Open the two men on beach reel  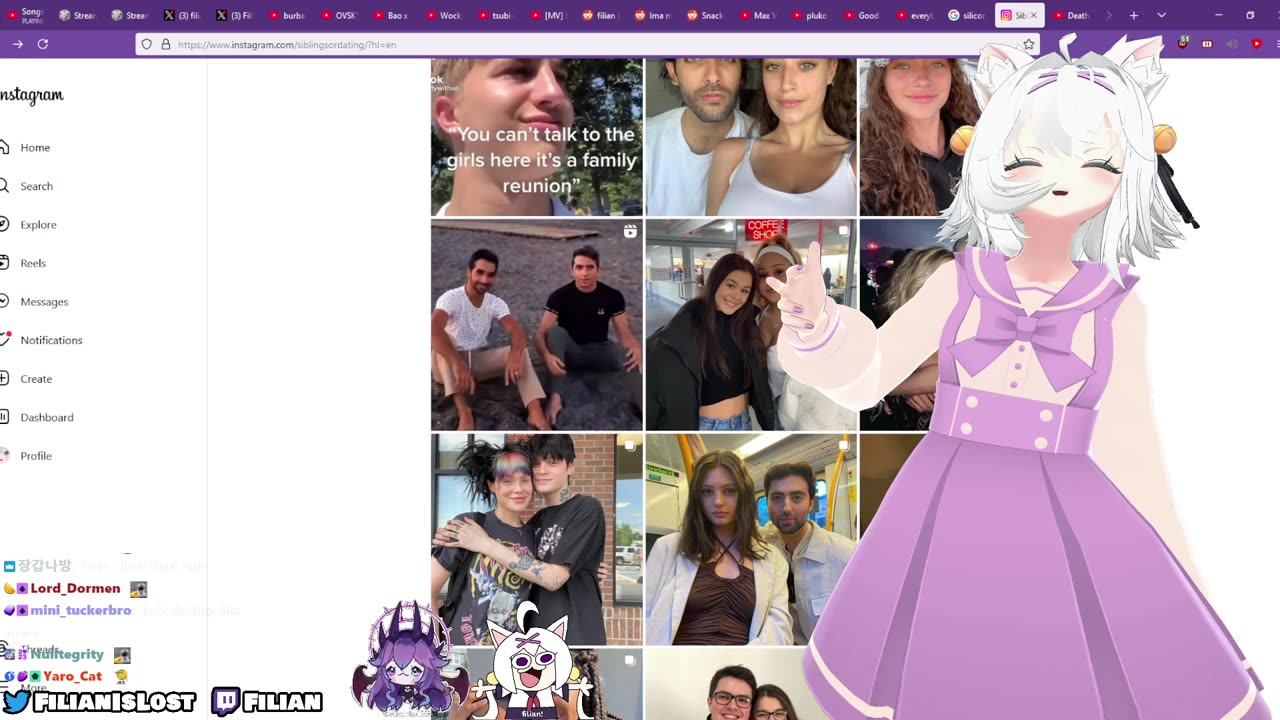pos(537,325)
